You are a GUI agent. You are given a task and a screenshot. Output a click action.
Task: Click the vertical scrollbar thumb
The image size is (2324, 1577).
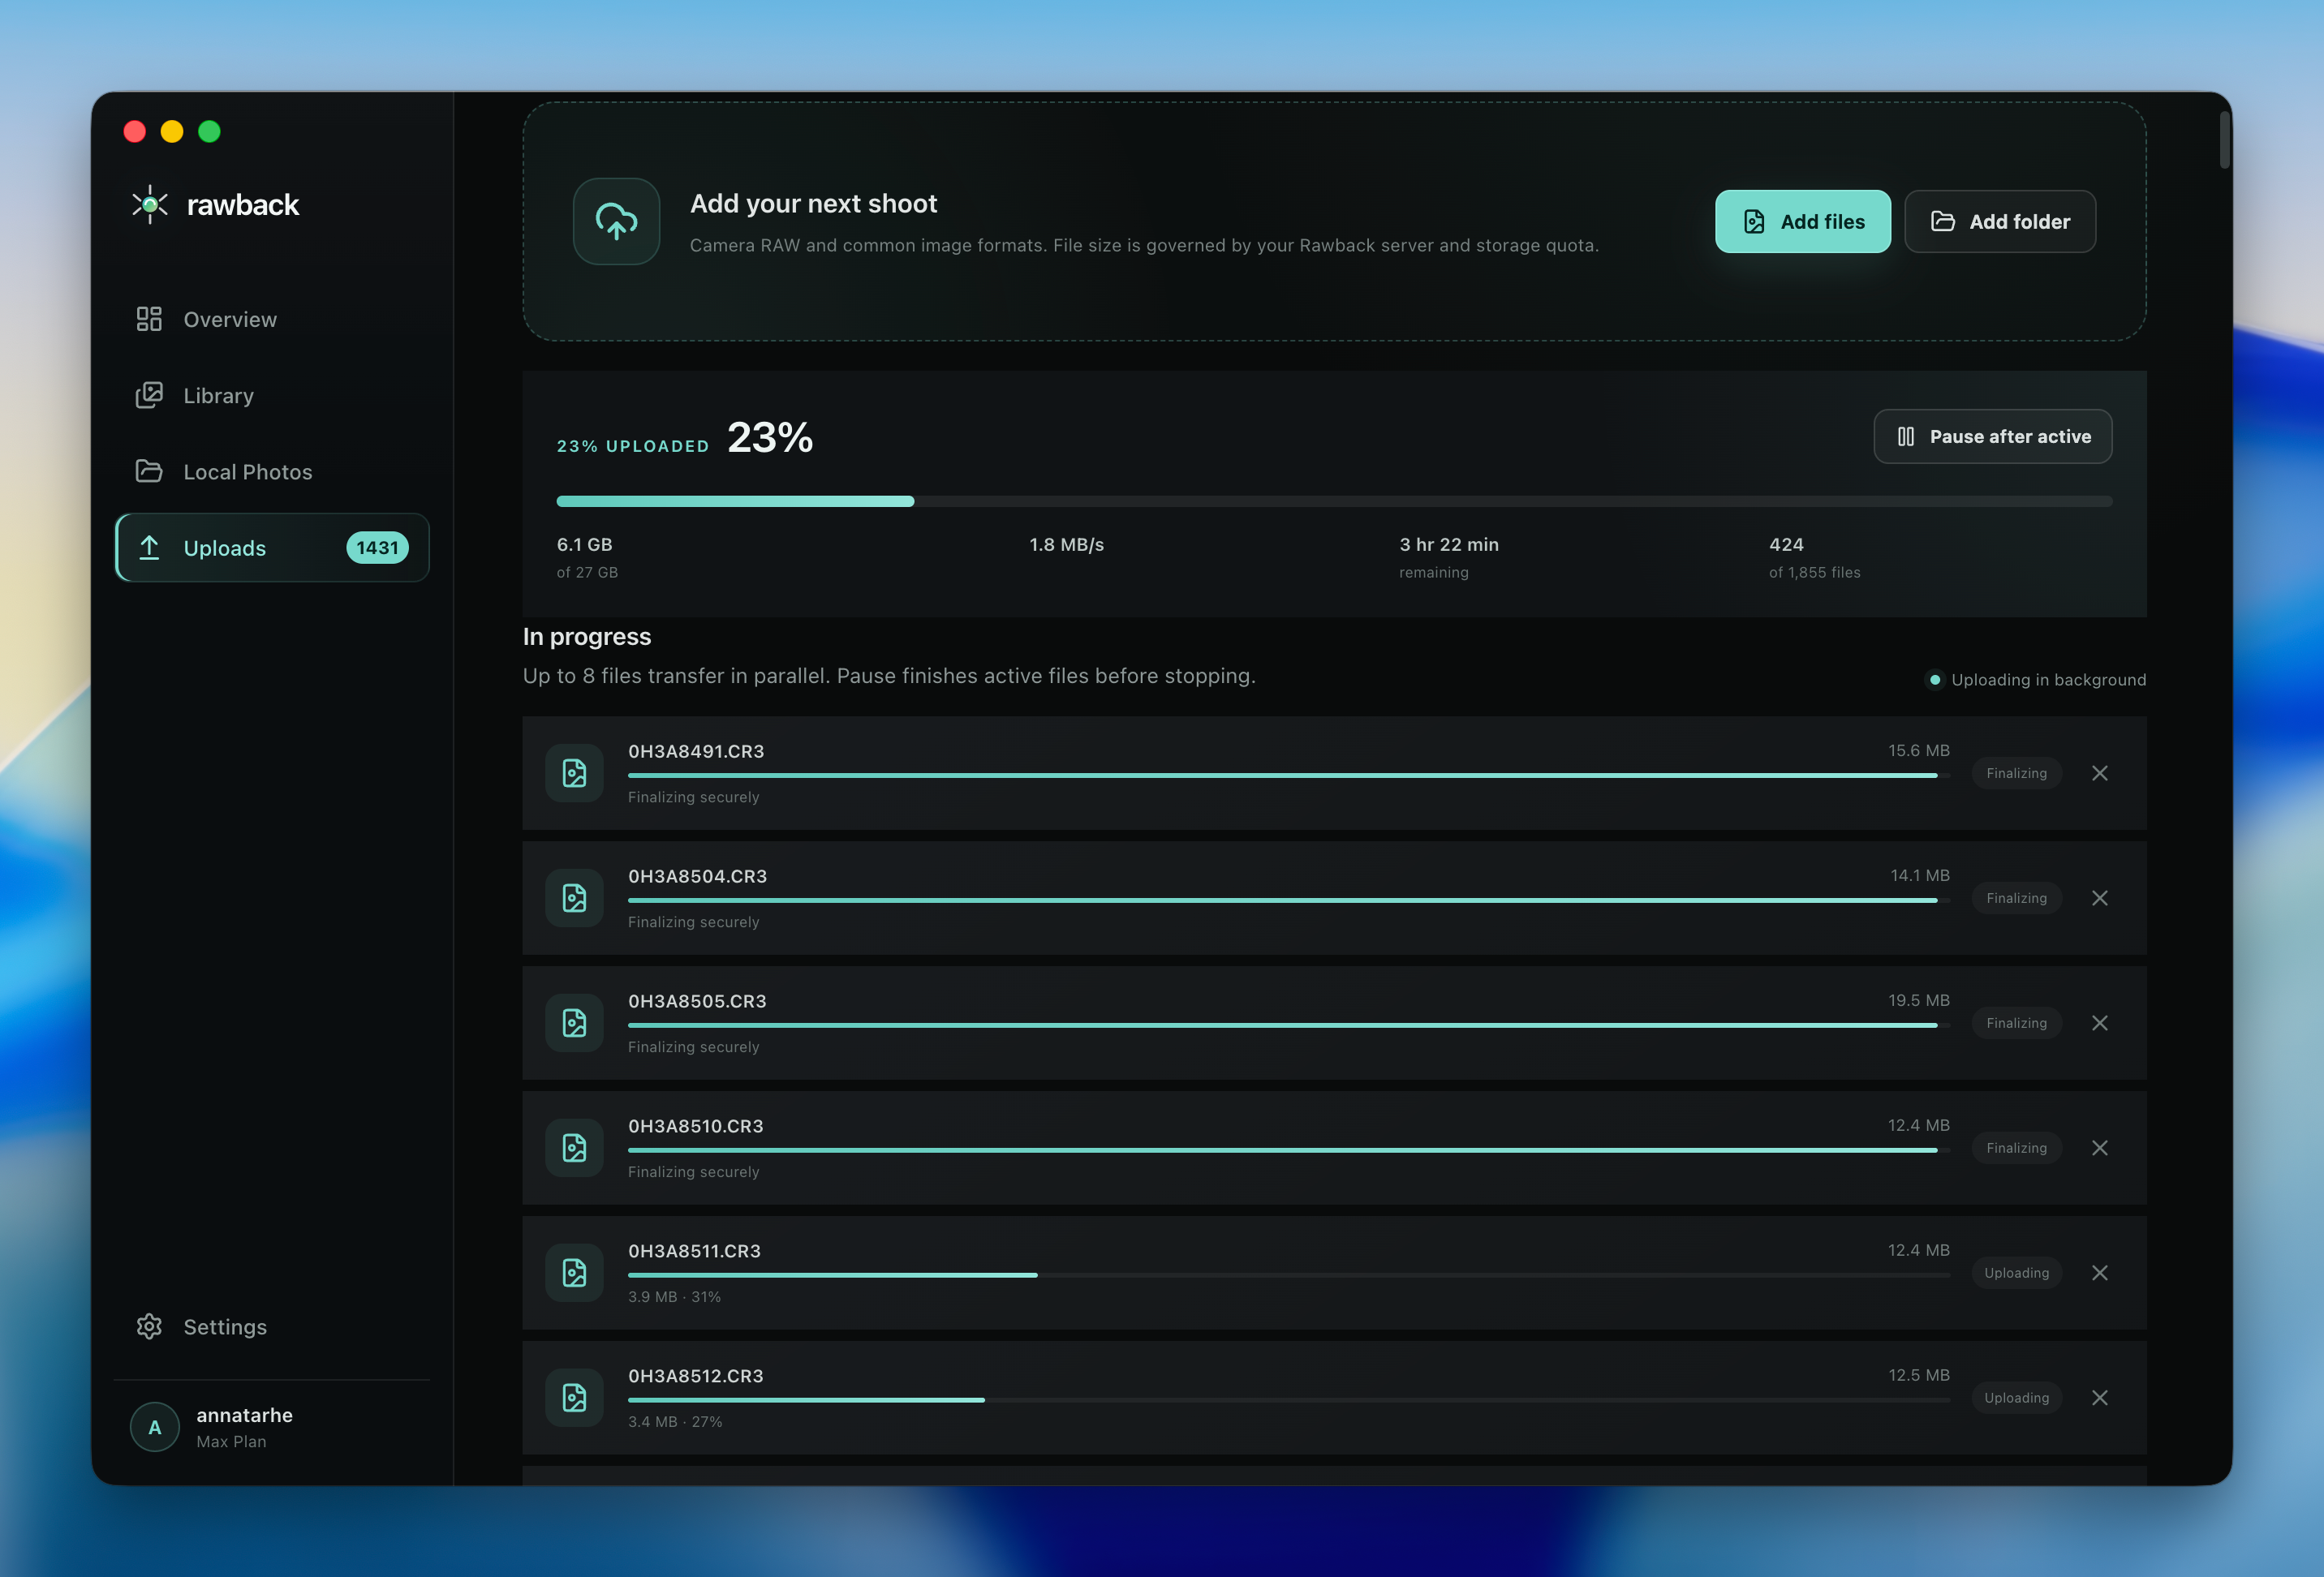tap(2224, 140)
